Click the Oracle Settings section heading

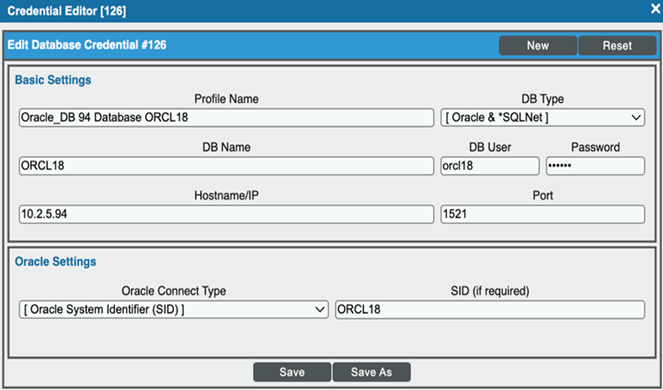point(55,262)
